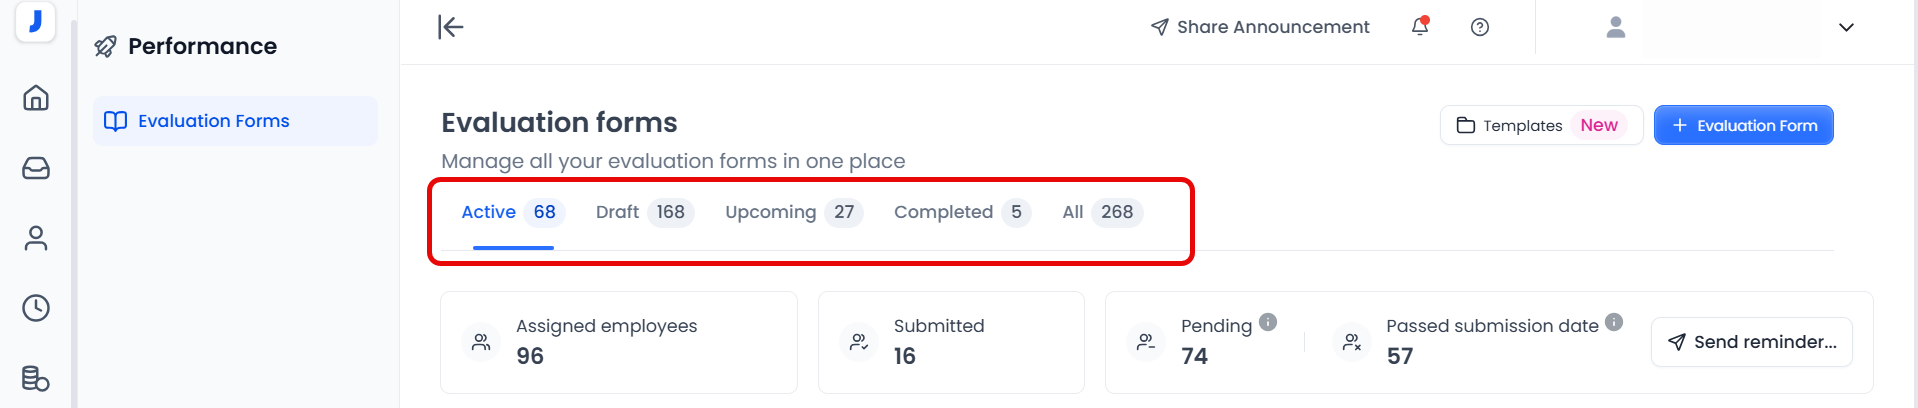Open the notifications bell

[1420, 27]
